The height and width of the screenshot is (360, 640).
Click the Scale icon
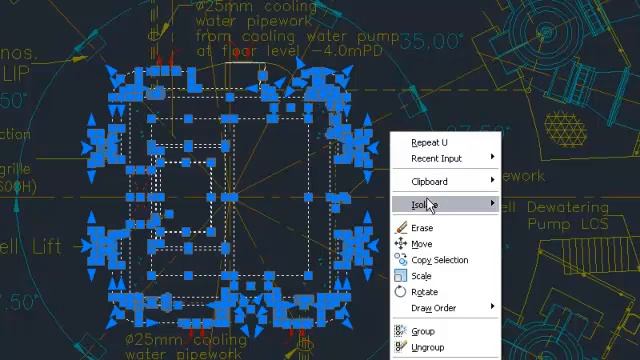401,276
